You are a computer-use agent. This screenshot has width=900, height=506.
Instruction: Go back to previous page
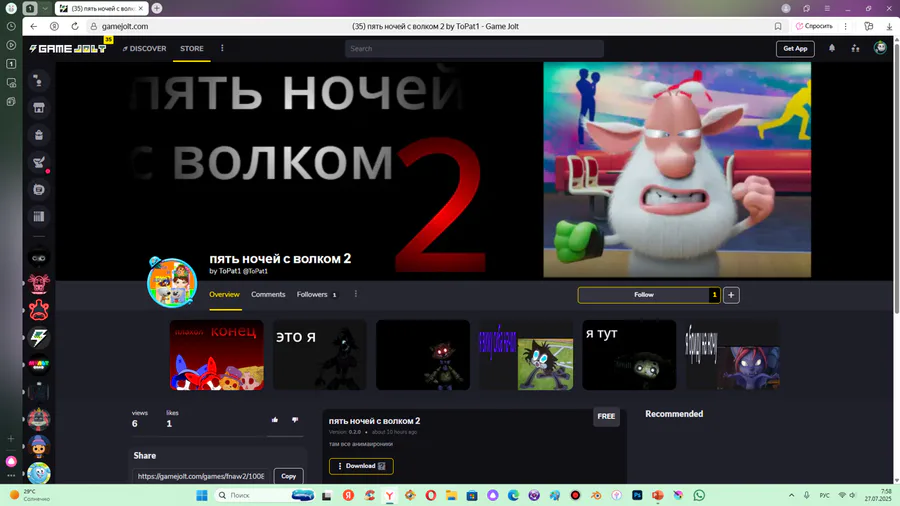click(34, 26)
